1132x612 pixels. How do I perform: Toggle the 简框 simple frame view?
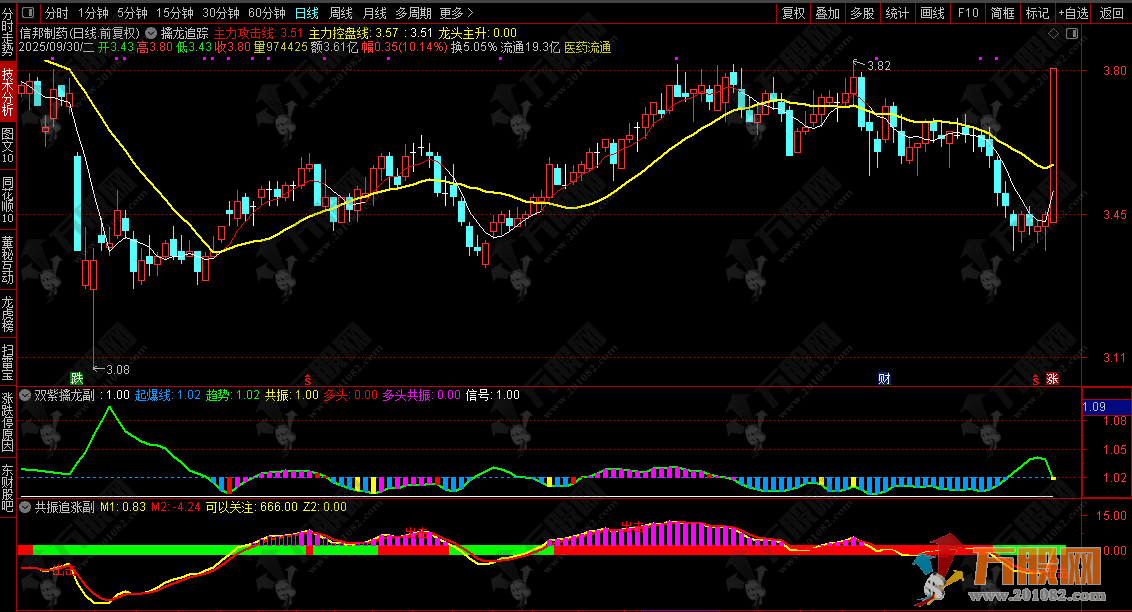1003,13
